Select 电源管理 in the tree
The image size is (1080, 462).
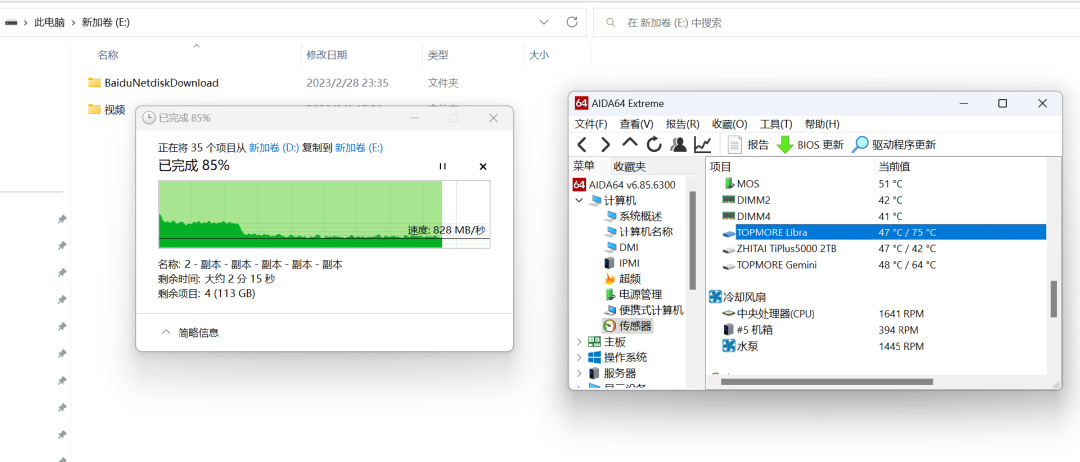pos(632,295)
